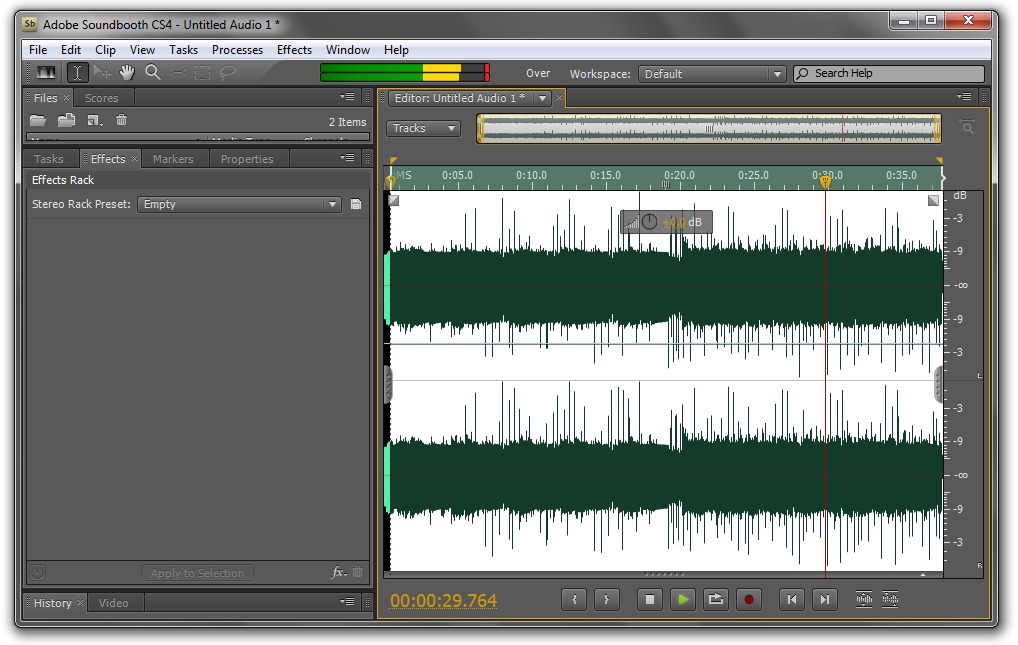Close the Files panel tab
Image resolution: width=1018 pixels, height=645 pixels.
(x=66, y=97)
